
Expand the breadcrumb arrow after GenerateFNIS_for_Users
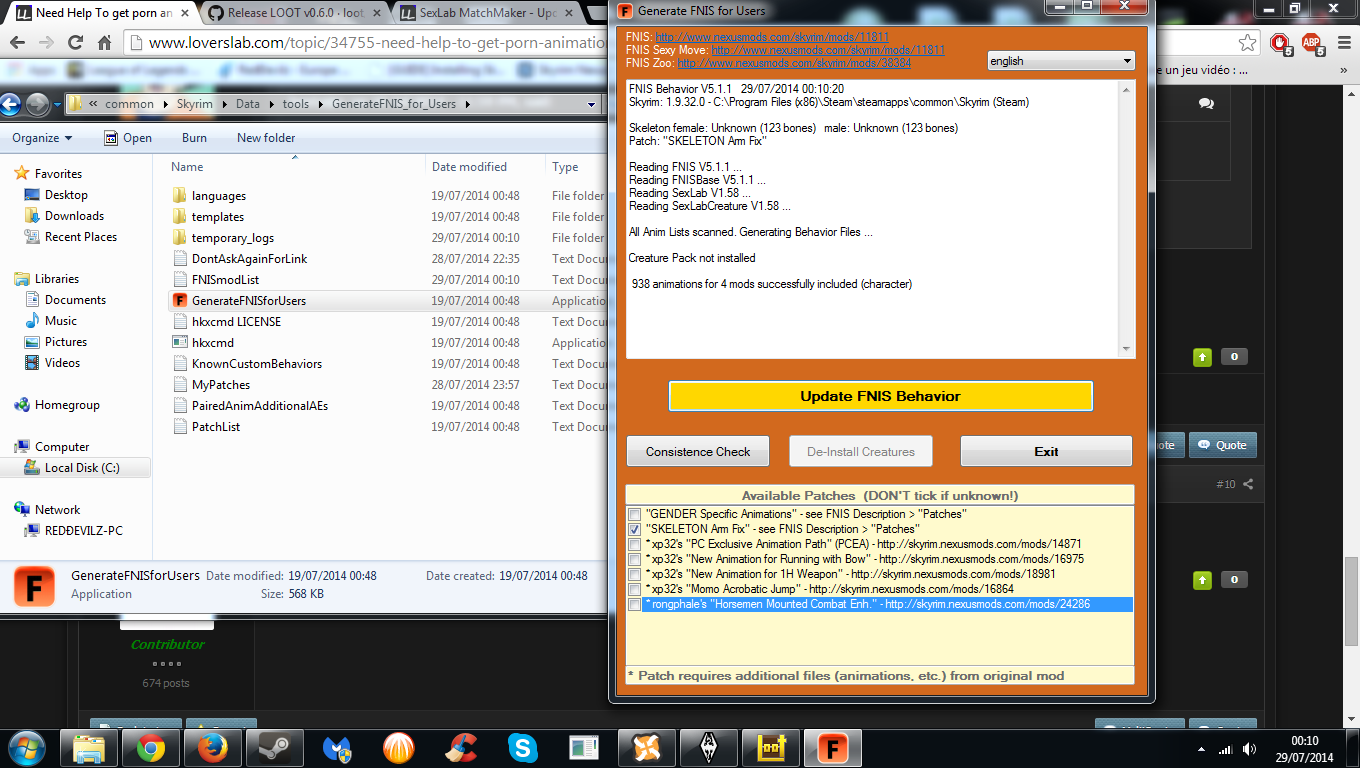(466, 104)
